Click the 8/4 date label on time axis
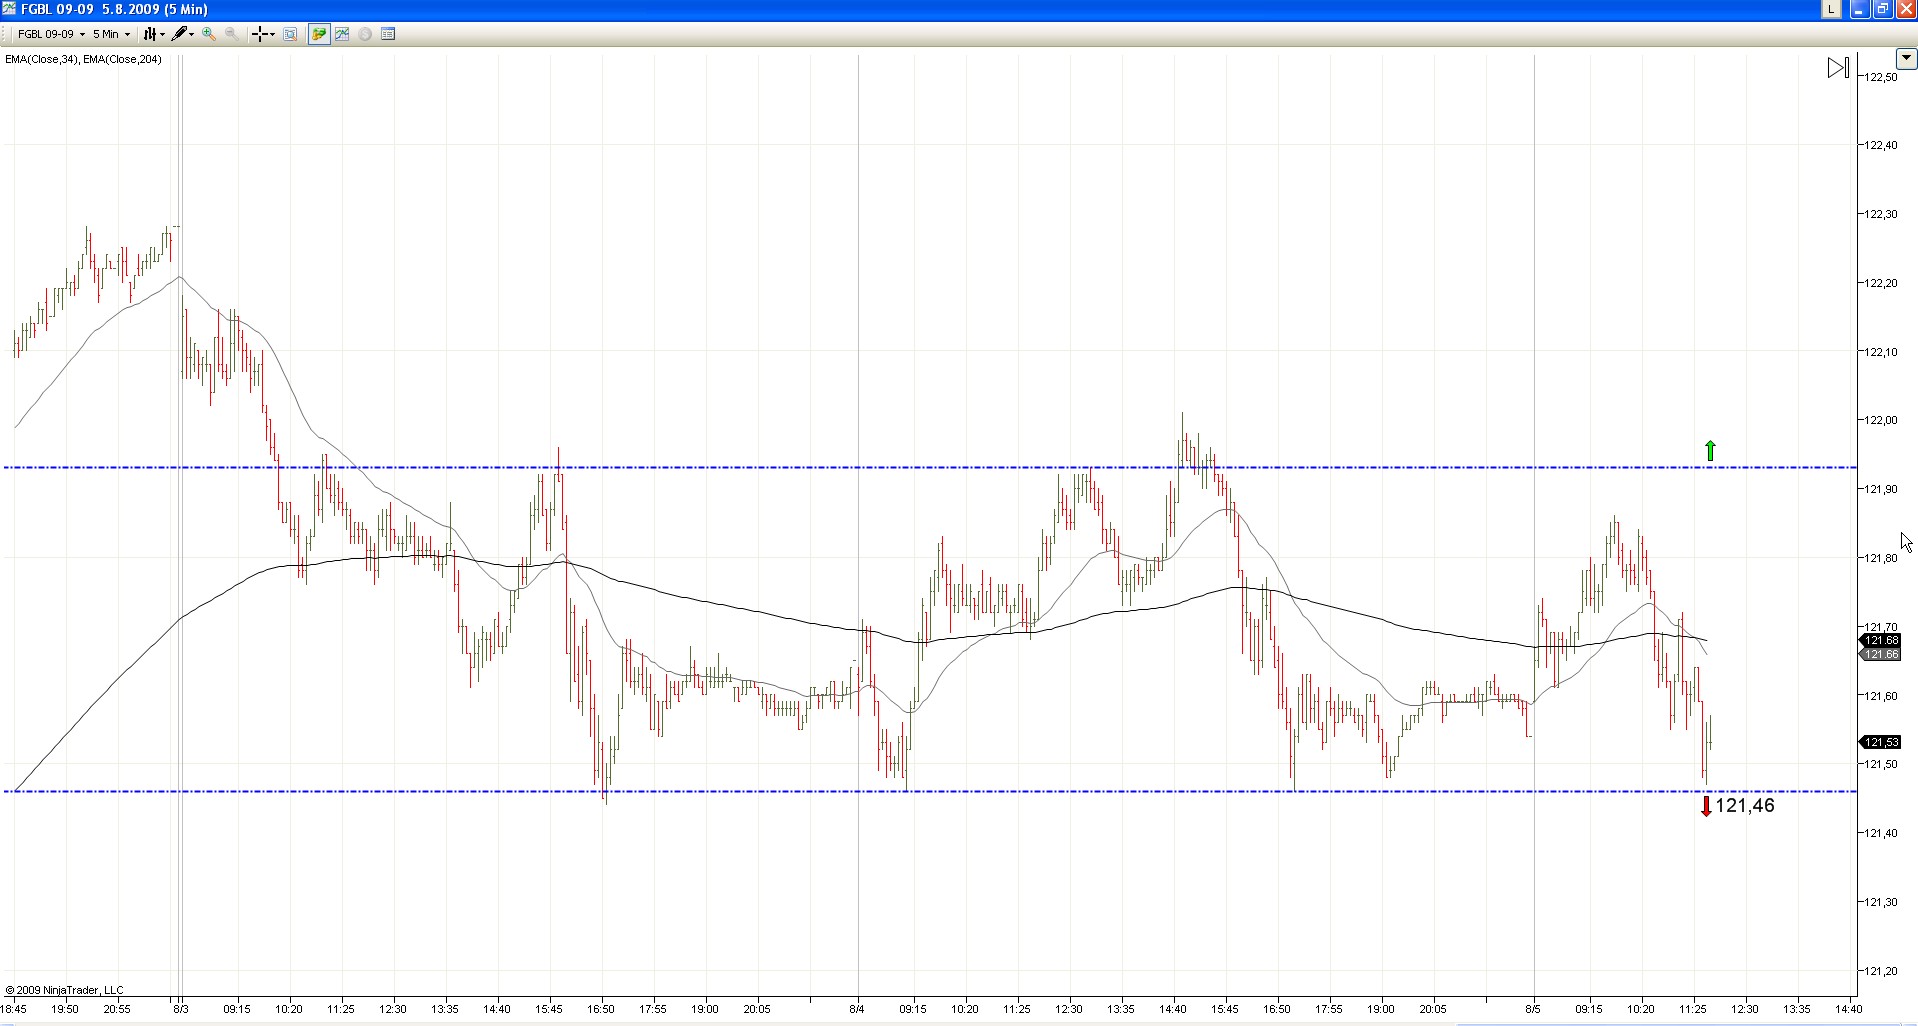 (x=857, y=1009)
